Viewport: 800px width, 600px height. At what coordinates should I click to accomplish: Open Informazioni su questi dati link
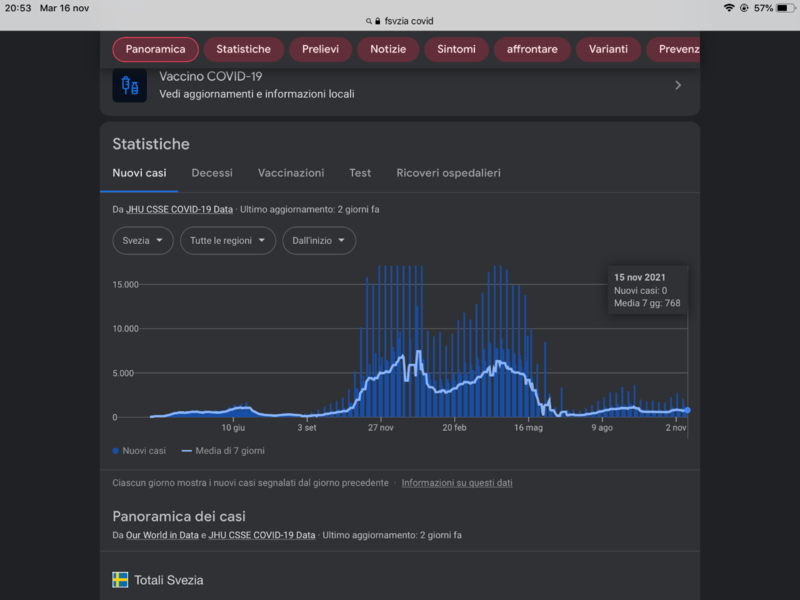457,483
